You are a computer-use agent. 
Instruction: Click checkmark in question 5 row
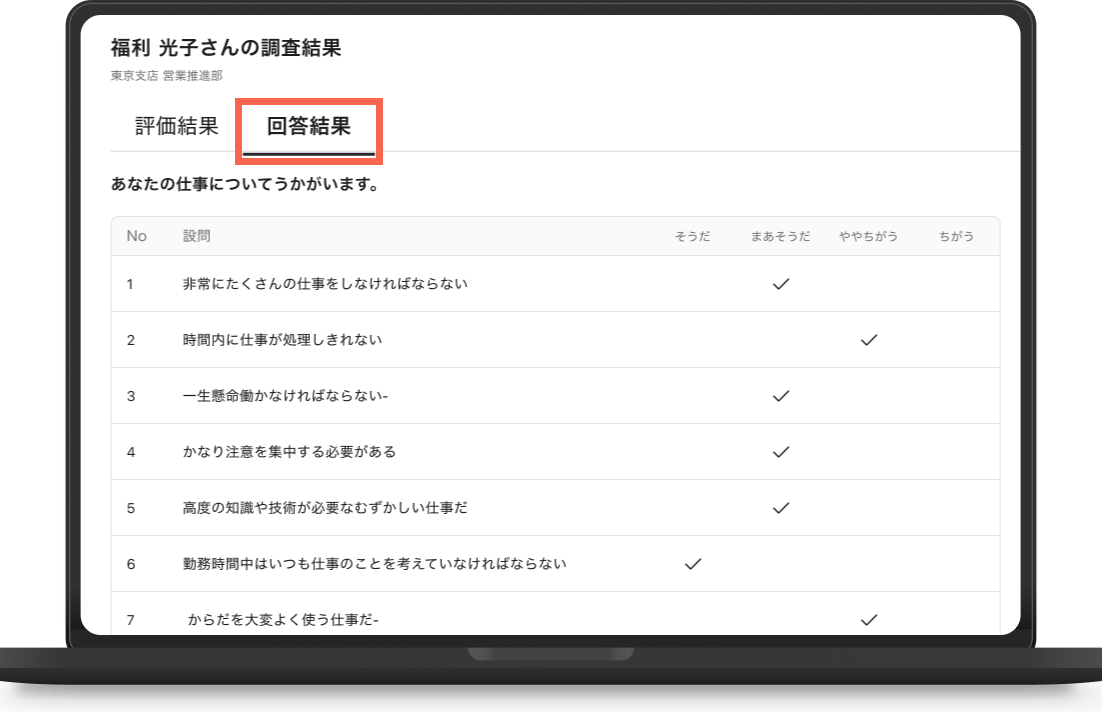781,508
